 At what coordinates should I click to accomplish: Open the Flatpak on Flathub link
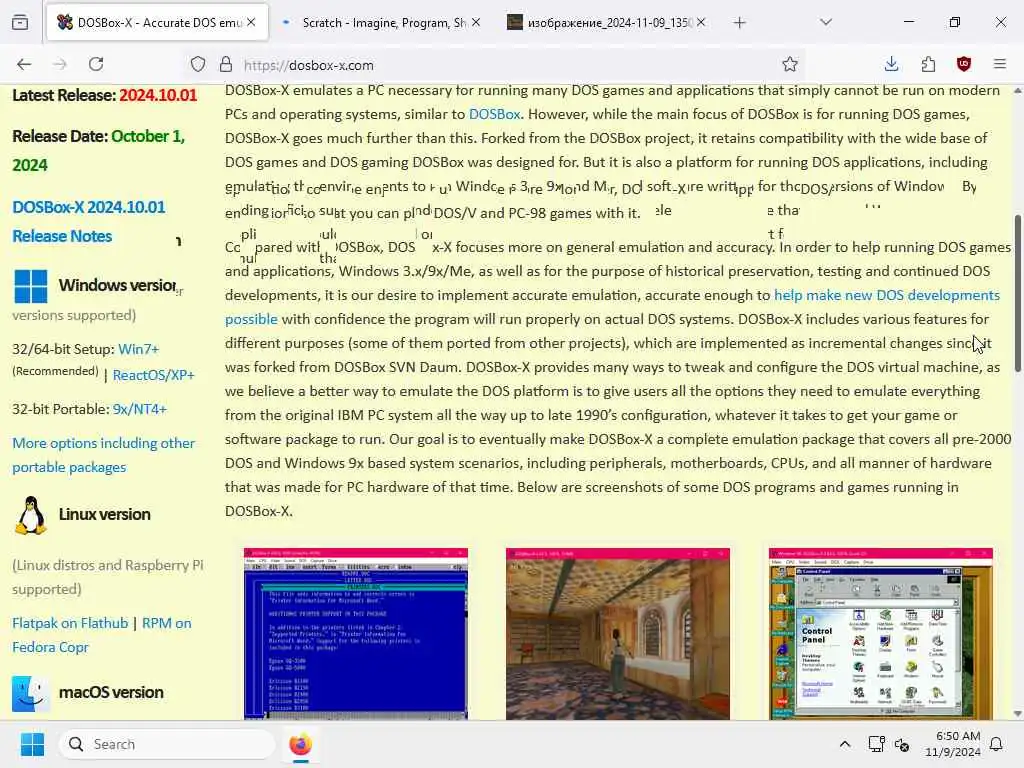(70, 623)
